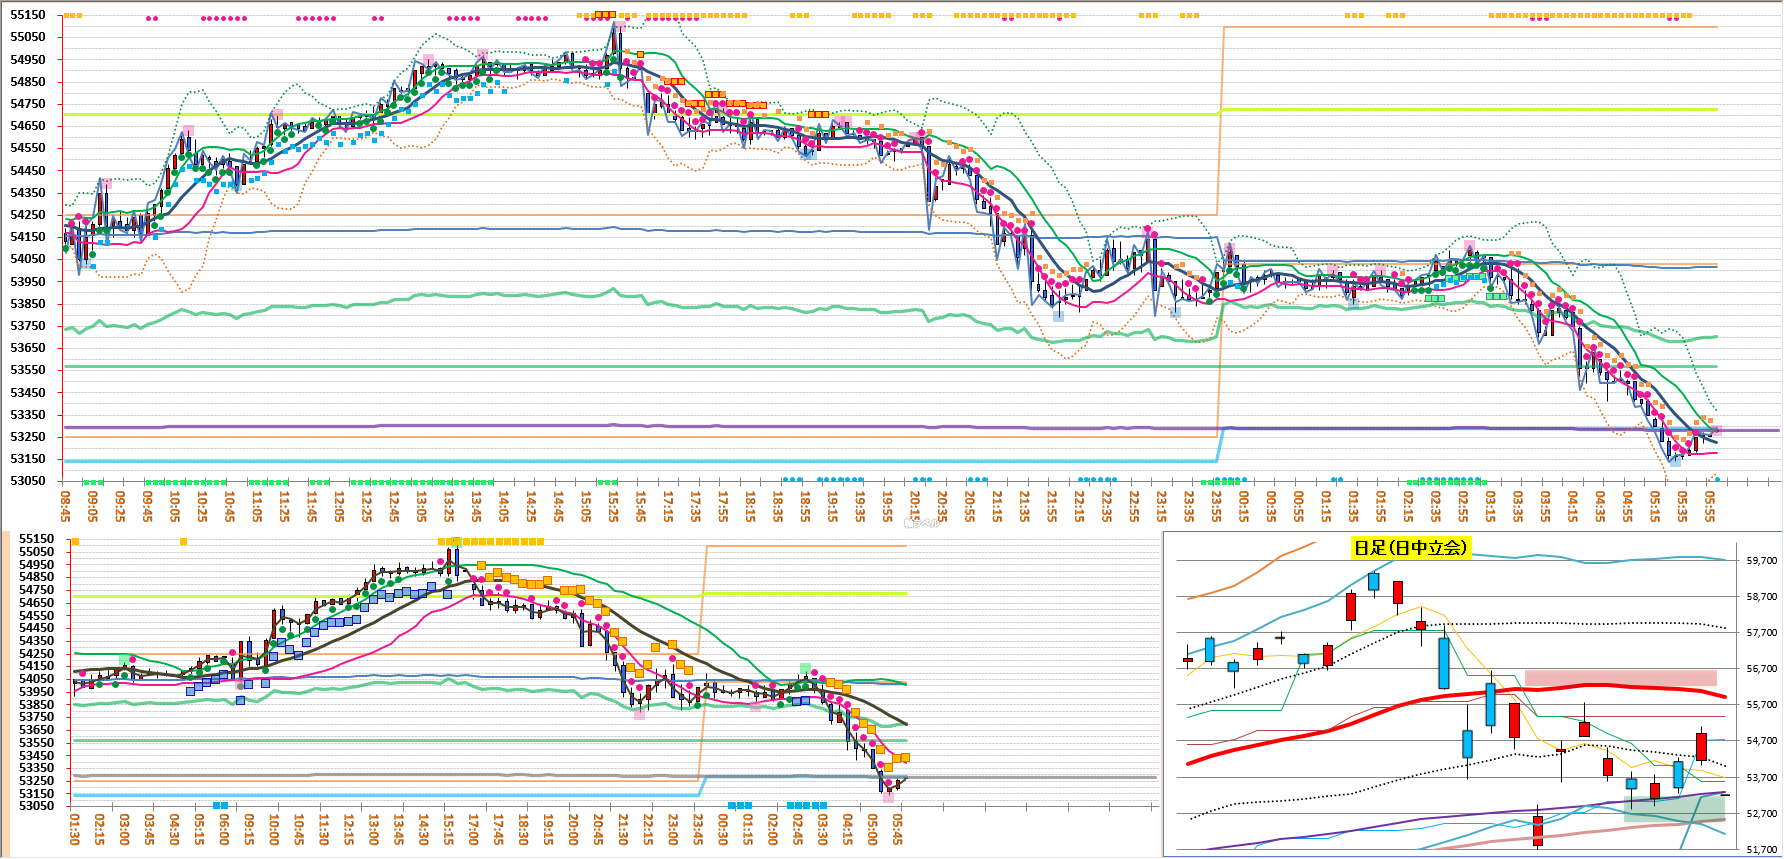The image size is (1784, 859).
Task: Click the light blue horizontal line in top chart
Action: [600, 461]
